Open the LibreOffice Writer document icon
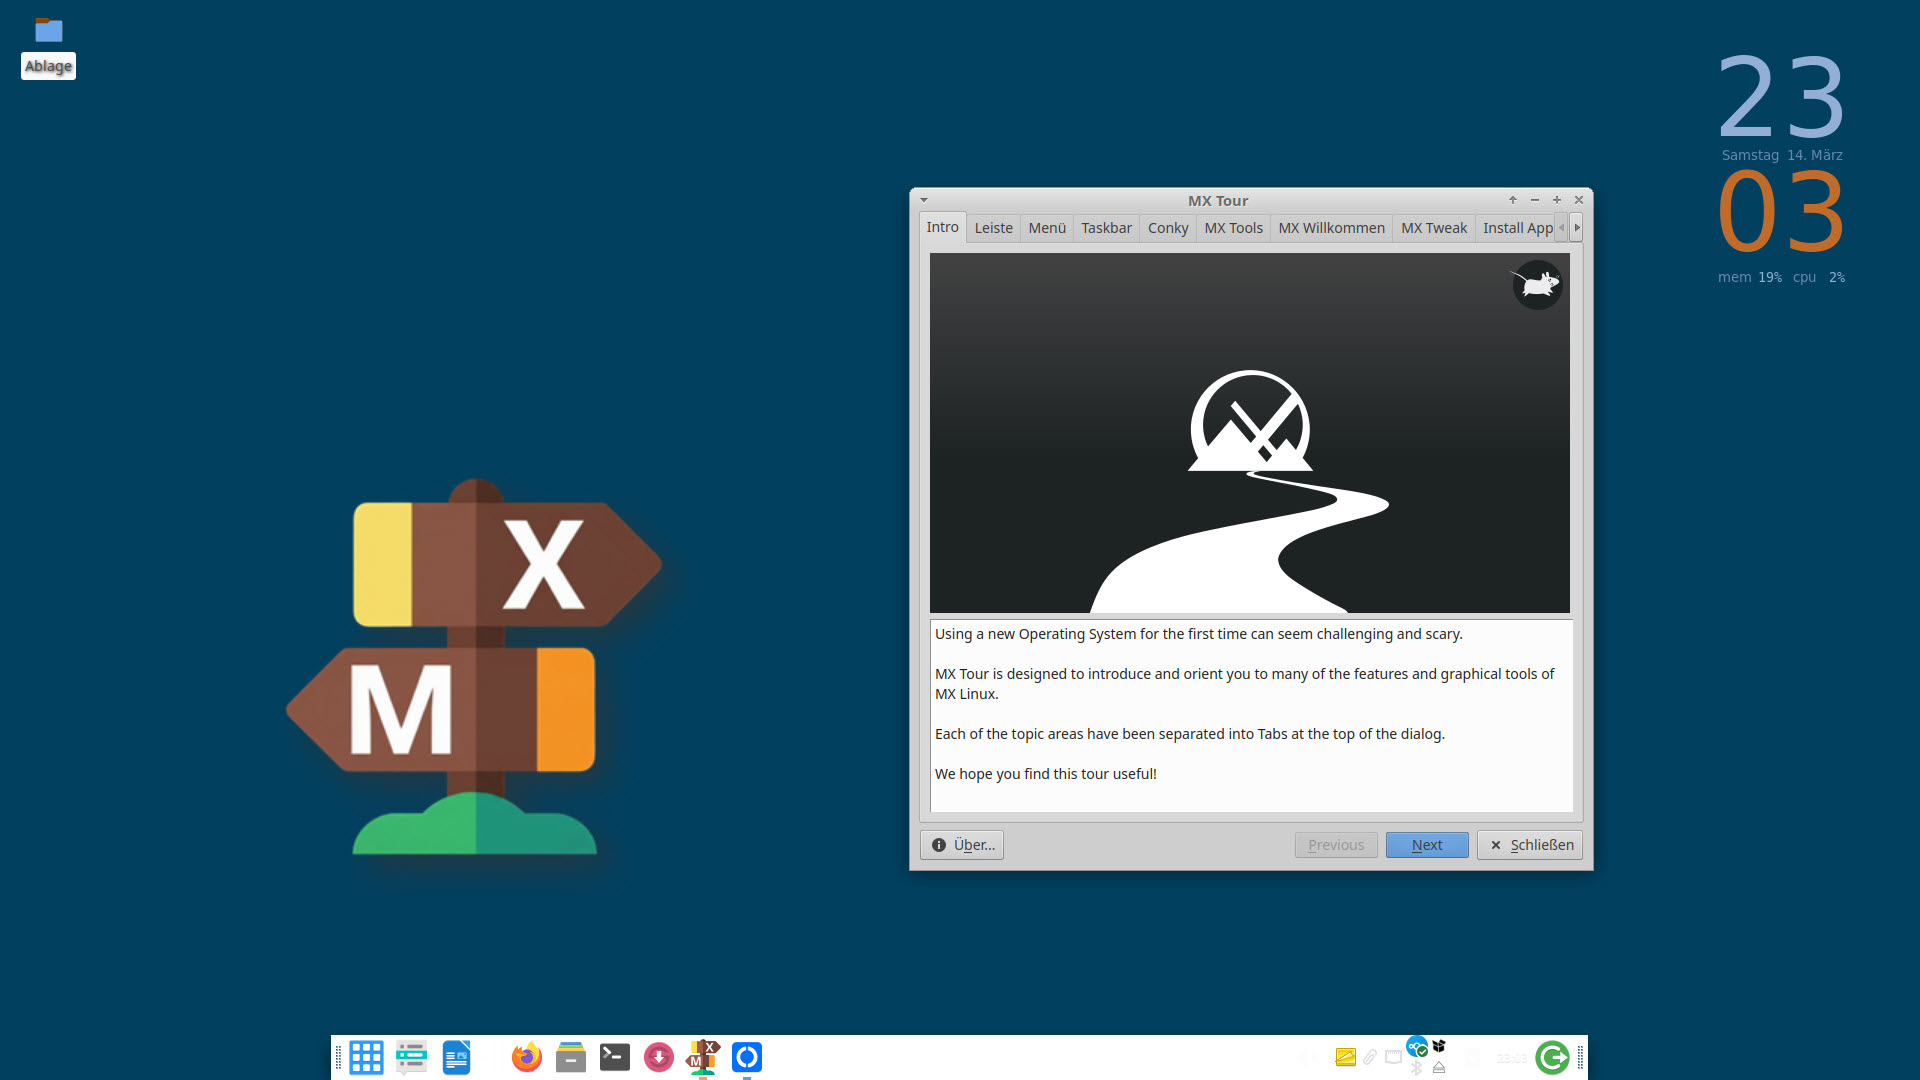The image size is (1920, 1080). pyautogui.click(x=456, y=1057)
